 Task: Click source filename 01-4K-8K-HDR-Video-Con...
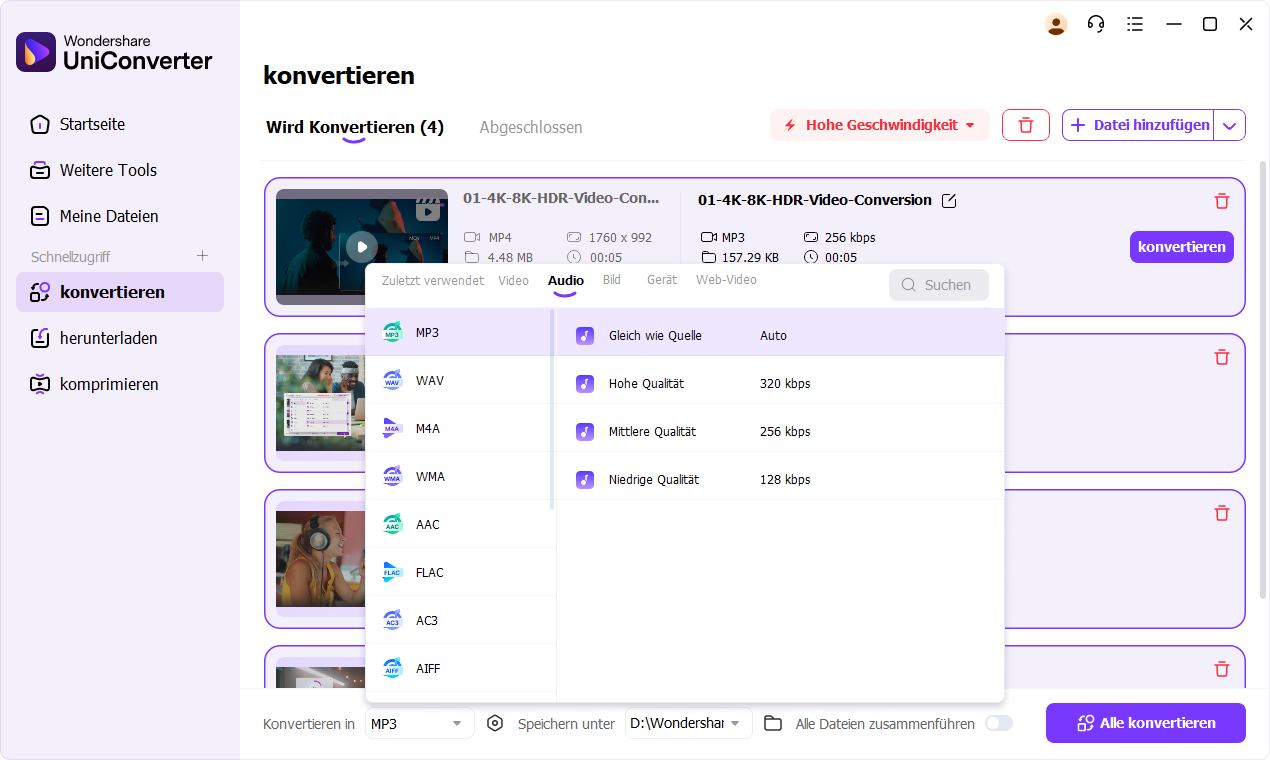point(561,198)
